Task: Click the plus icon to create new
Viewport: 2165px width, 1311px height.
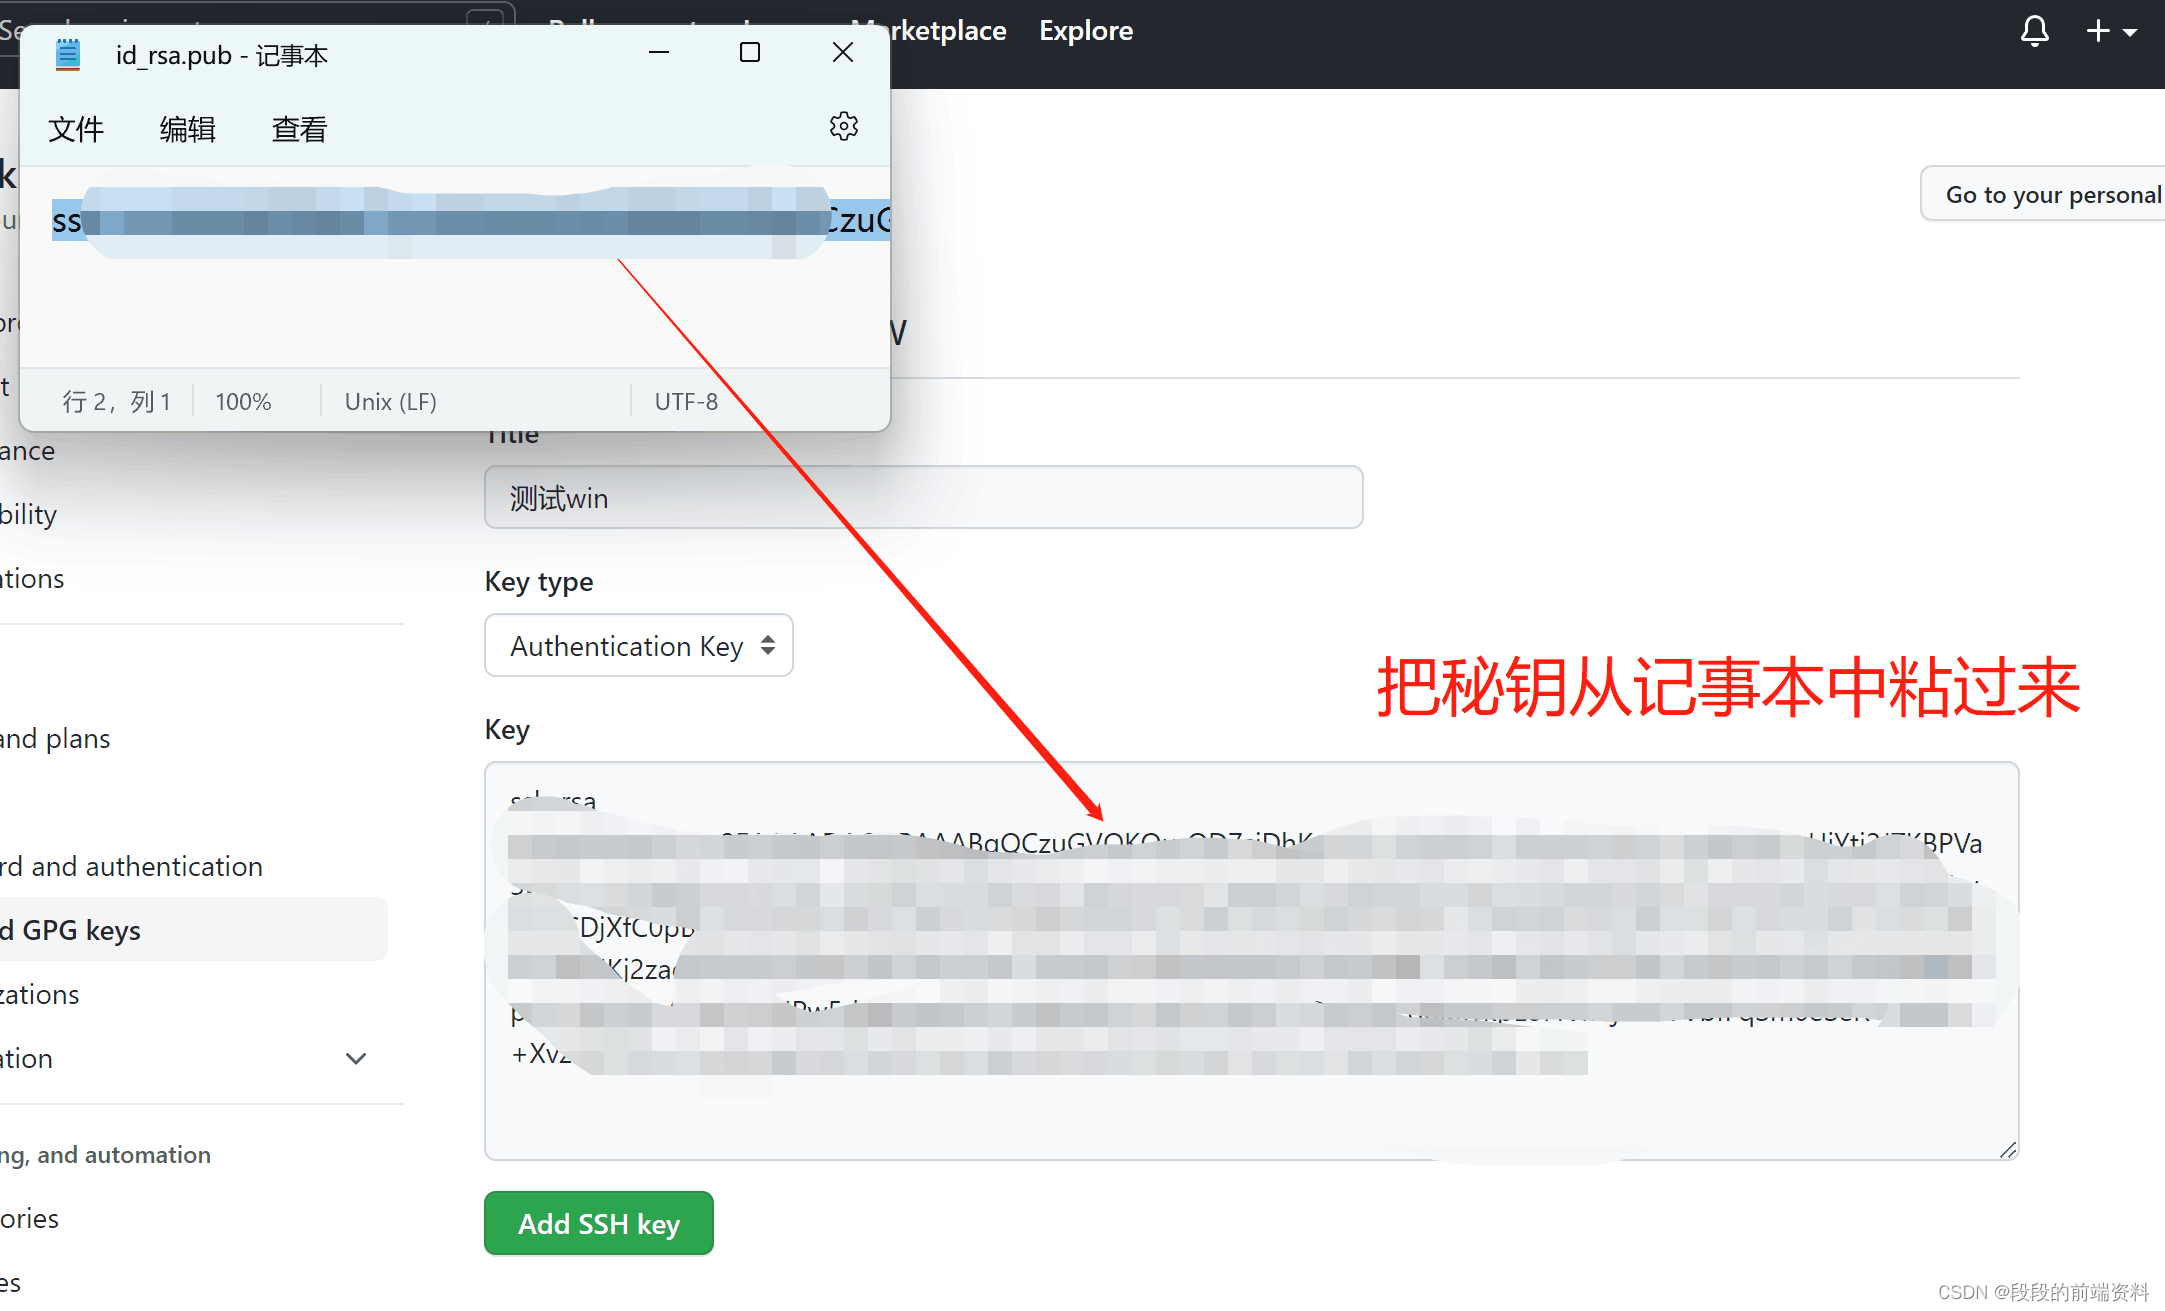Action: pos(2097,31)
